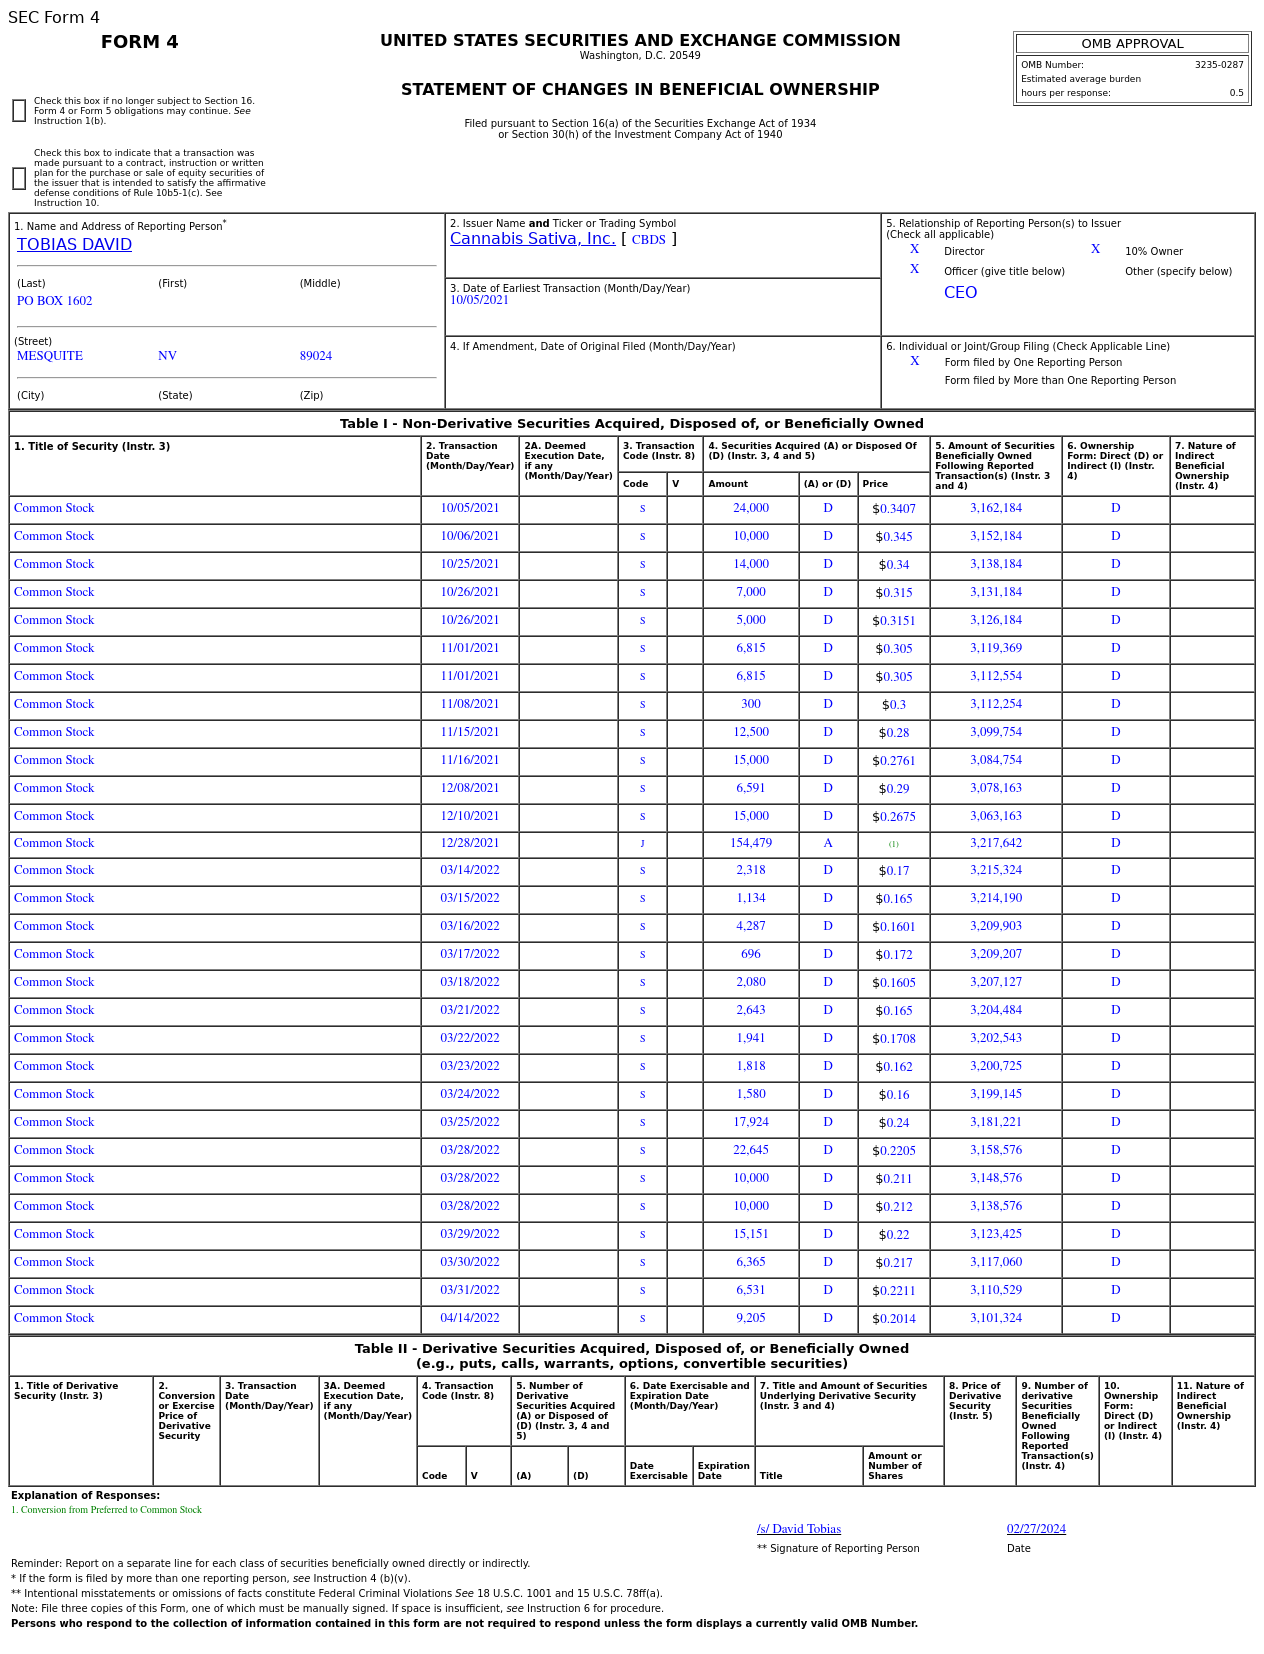Image resolution: width=1264 pixels, height=1654 pixels.
Task: Click the 12/28/2021 transaction date
Action: [x=470, y=844]
